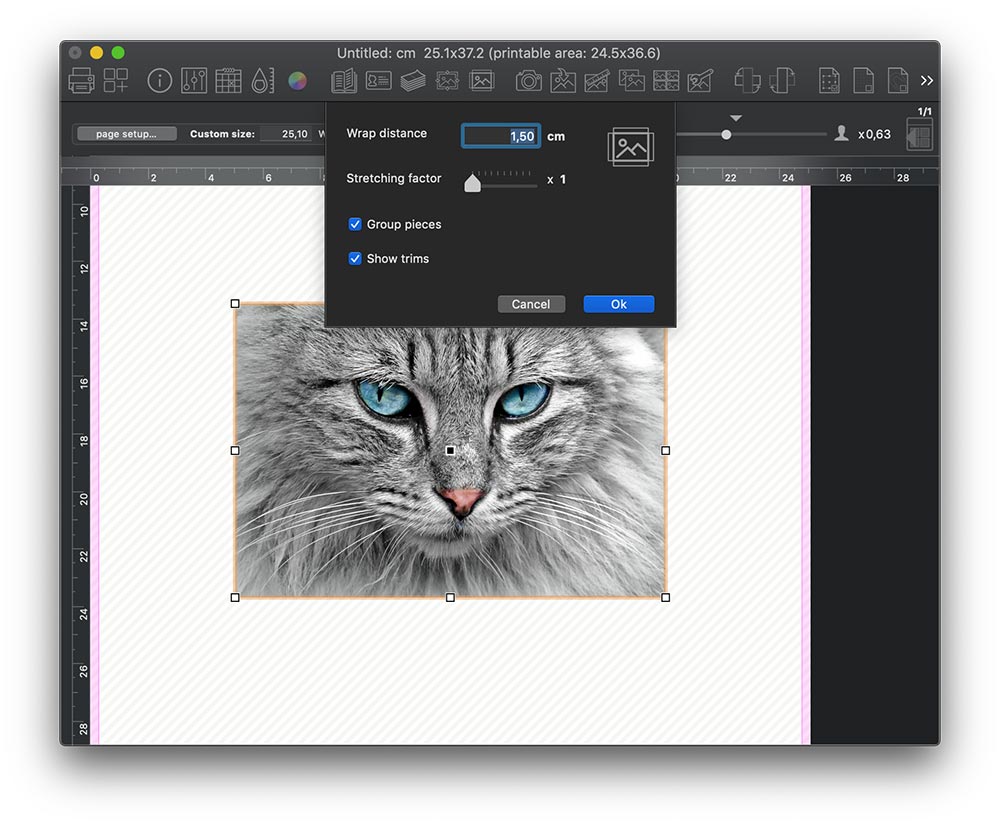The width and height of the screenshot is (1000, 825).
Task: Open the color wheel picker icon
Action: pos(298,81)
